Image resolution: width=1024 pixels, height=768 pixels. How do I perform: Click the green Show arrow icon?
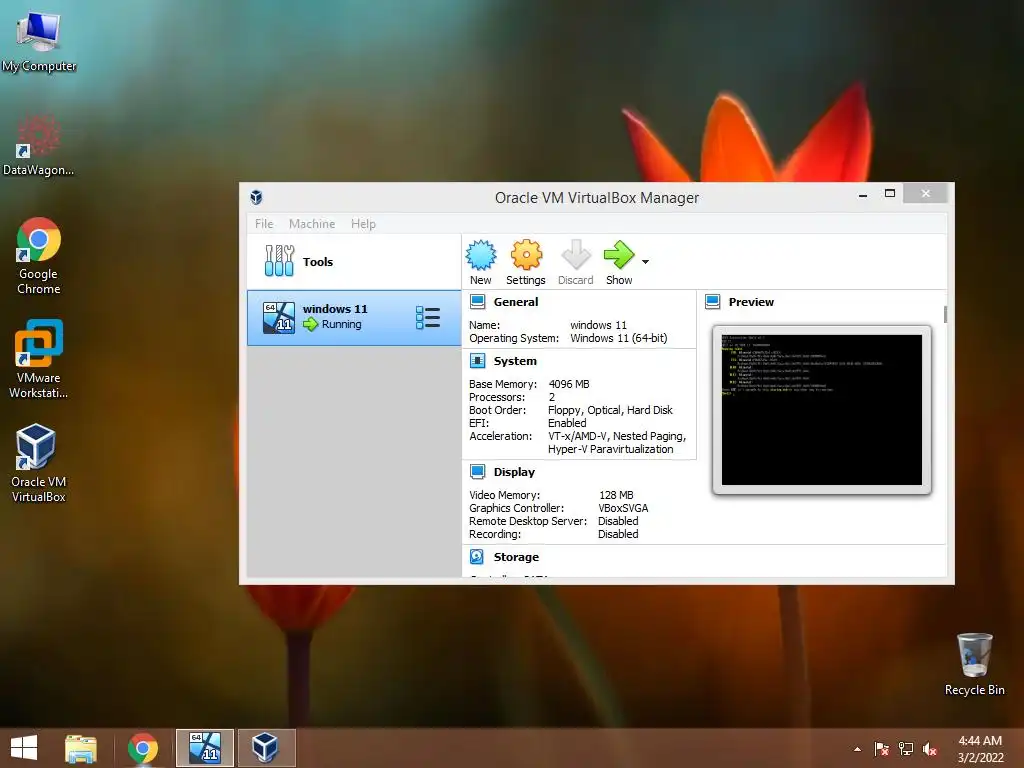tap(618, 255)
